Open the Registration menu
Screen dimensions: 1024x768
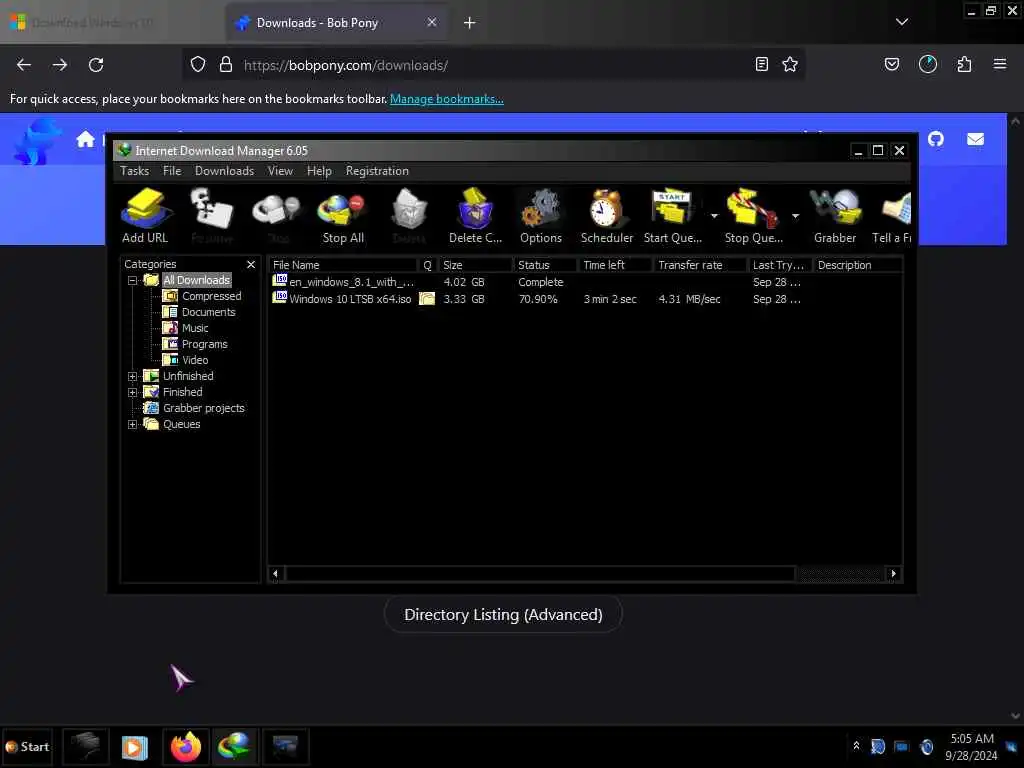click(377, 170)
